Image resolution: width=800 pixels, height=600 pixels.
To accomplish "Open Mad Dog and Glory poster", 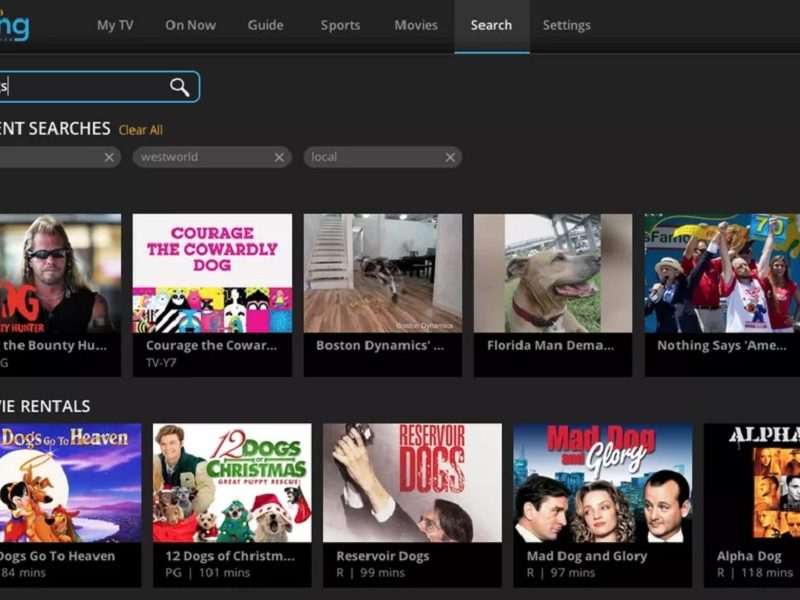I will tap(603, 483).
